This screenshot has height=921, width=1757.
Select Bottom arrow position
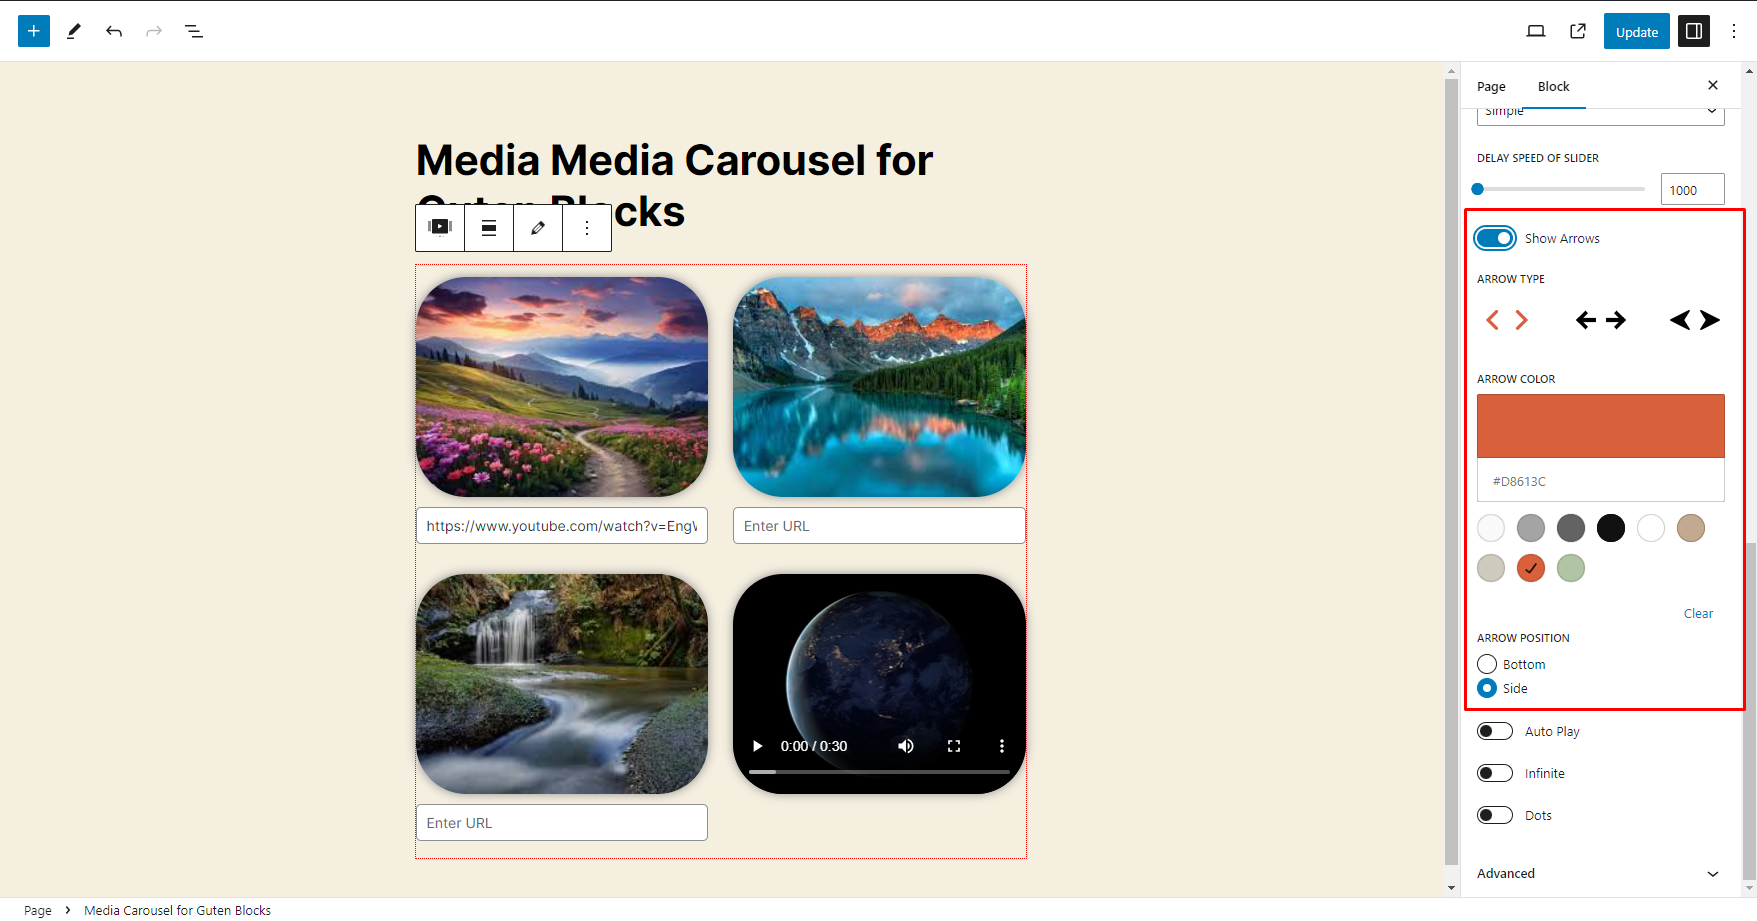(1487, 664)
